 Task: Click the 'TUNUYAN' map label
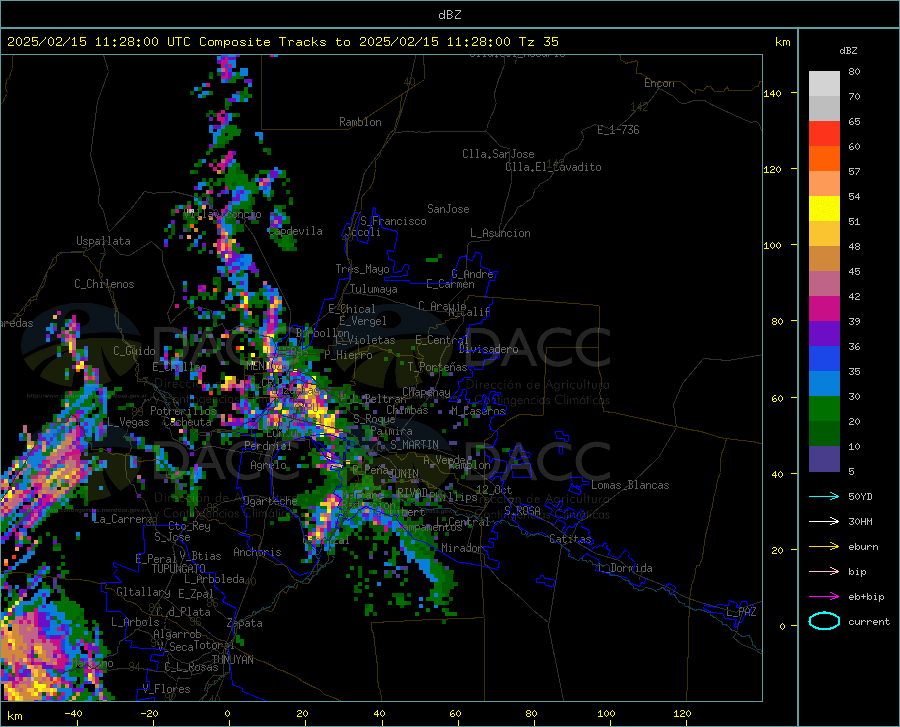(232, 660)
